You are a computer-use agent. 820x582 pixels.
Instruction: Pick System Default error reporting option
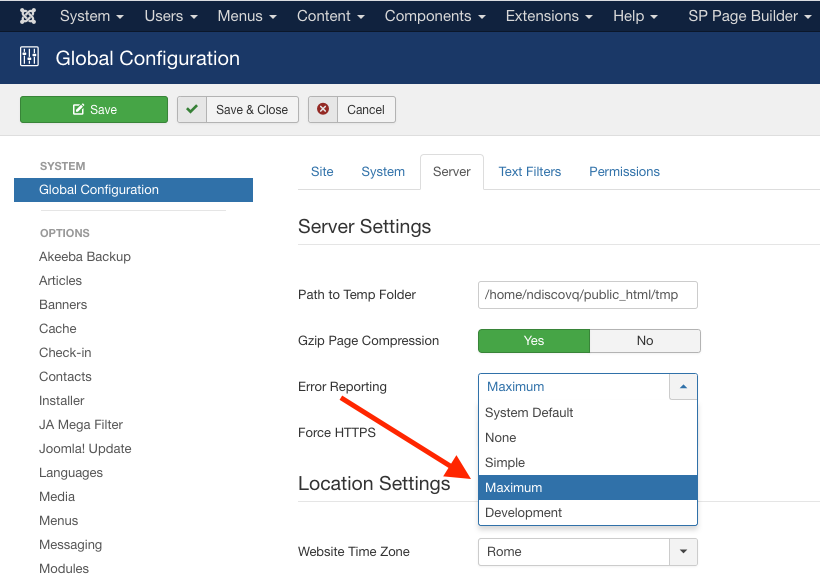point(529,413)
